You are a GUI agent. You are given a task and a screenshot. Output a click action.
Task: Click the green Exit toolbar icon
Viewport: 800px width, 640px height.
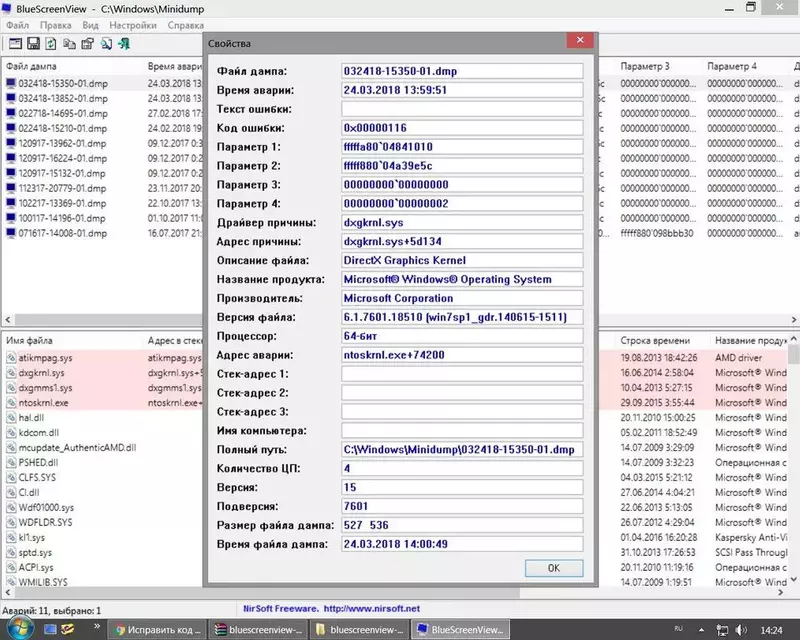coord(124,44)
